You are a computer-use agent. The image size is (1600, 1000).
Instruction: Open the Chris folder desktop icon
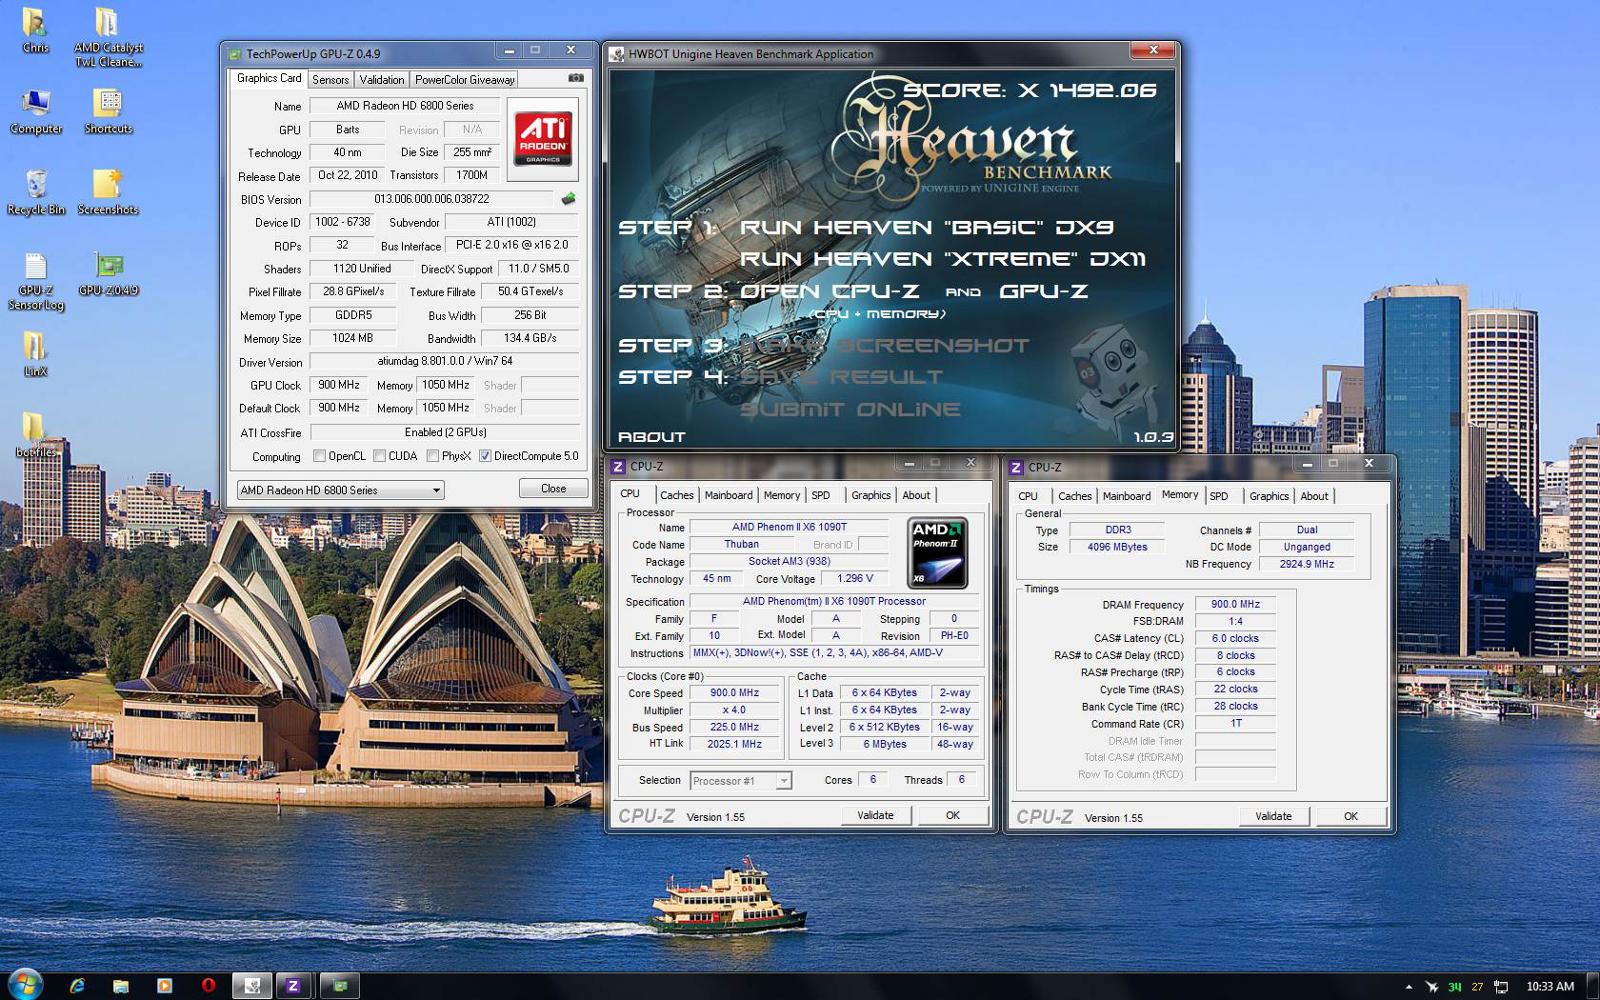[x=35, y=31]
